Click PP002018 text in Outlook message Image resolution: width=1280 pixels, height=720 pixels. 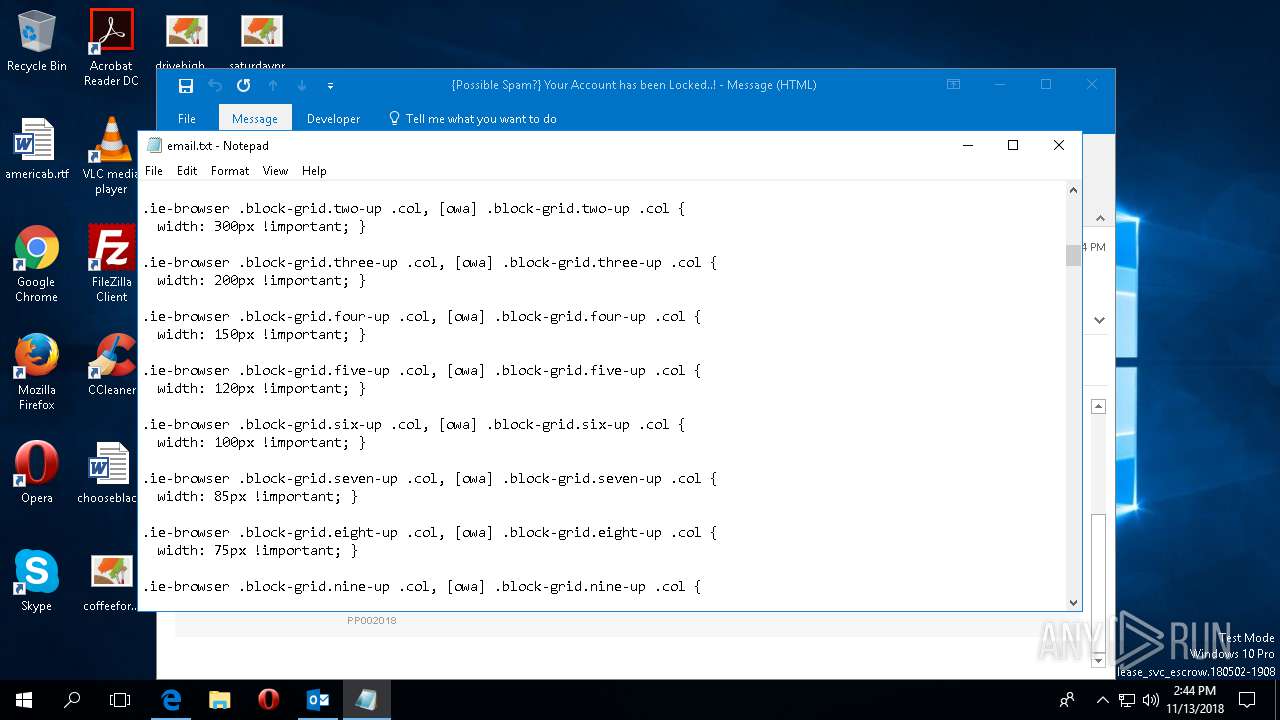click(x=372, y=620)
